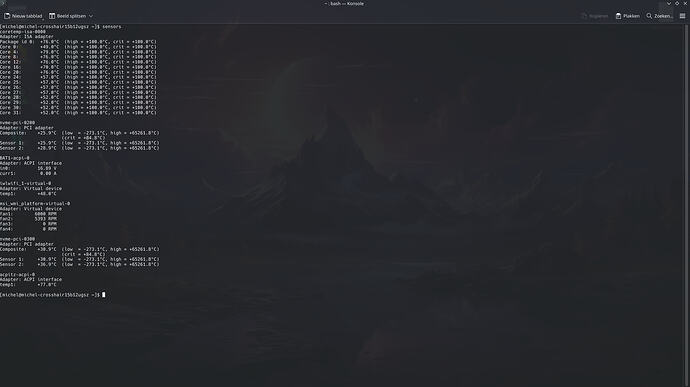Click the BAT1-acpi-0 heading line
This screenshot has width=690, height=387.
tap(15, 158)
